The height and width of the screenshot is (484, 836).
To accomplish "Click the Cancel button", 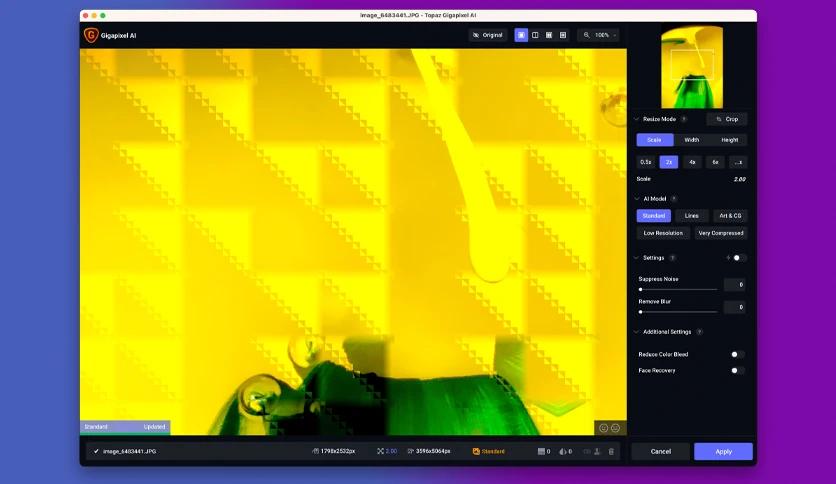I will click(x=661, y=451).
